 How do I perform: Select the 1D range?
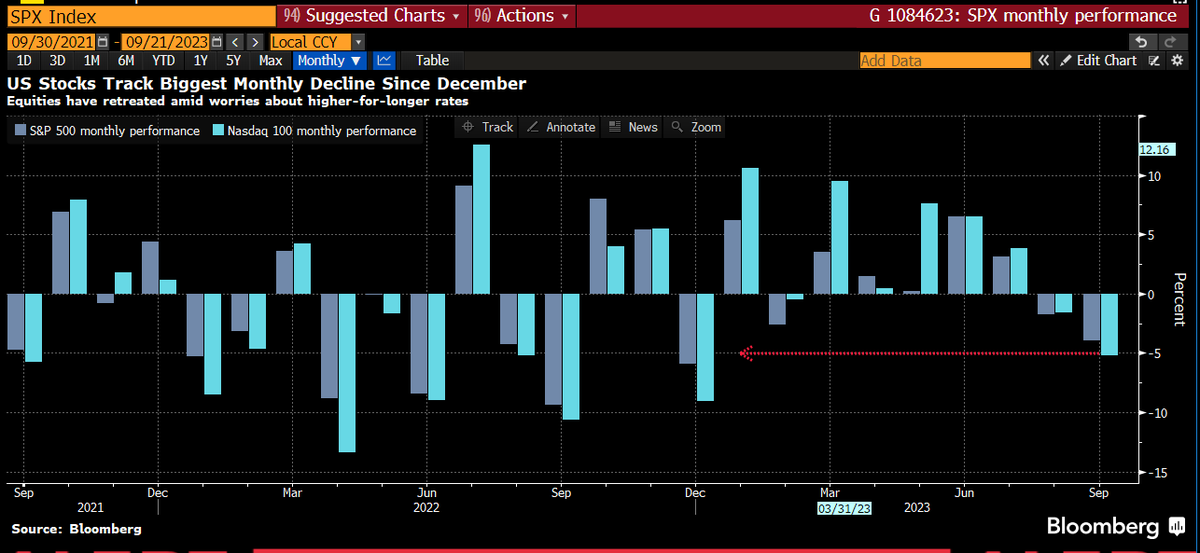point(24,60)
